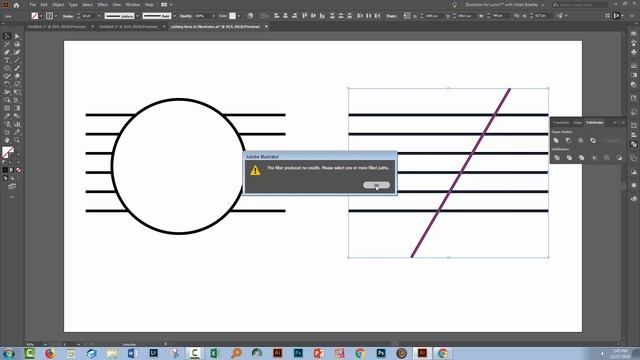Select the Column Graph tool
The height and width of the screenshot is (360, 640).
17,124
